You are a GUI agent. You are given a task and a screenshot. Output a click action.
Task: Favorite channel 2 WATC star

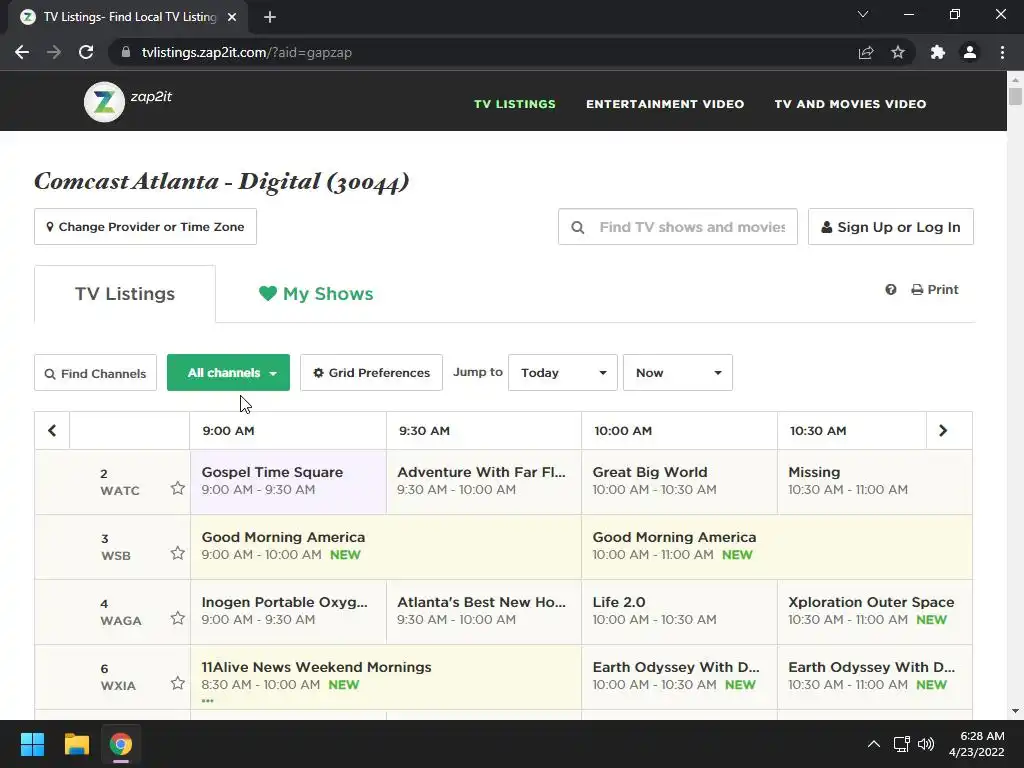[x=178, y=488]
